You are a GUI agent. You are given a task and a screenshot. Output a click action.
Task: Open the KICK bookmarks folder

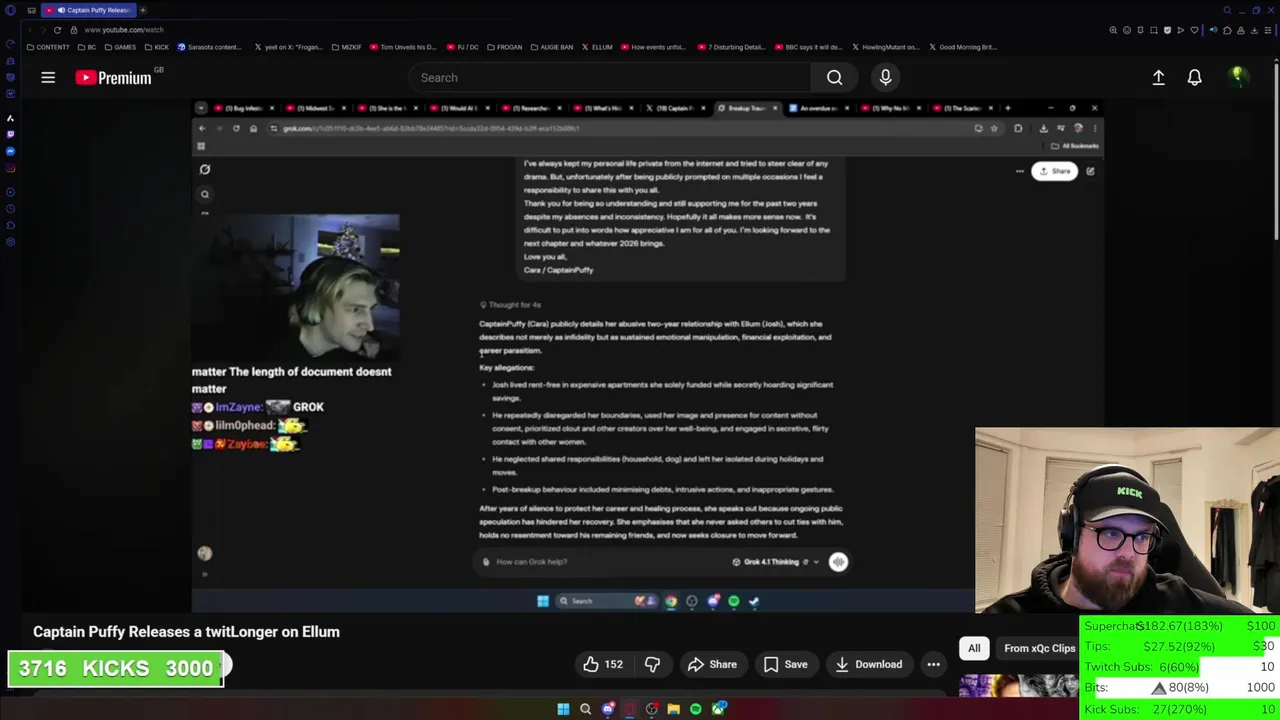click(x=157, y=47)
